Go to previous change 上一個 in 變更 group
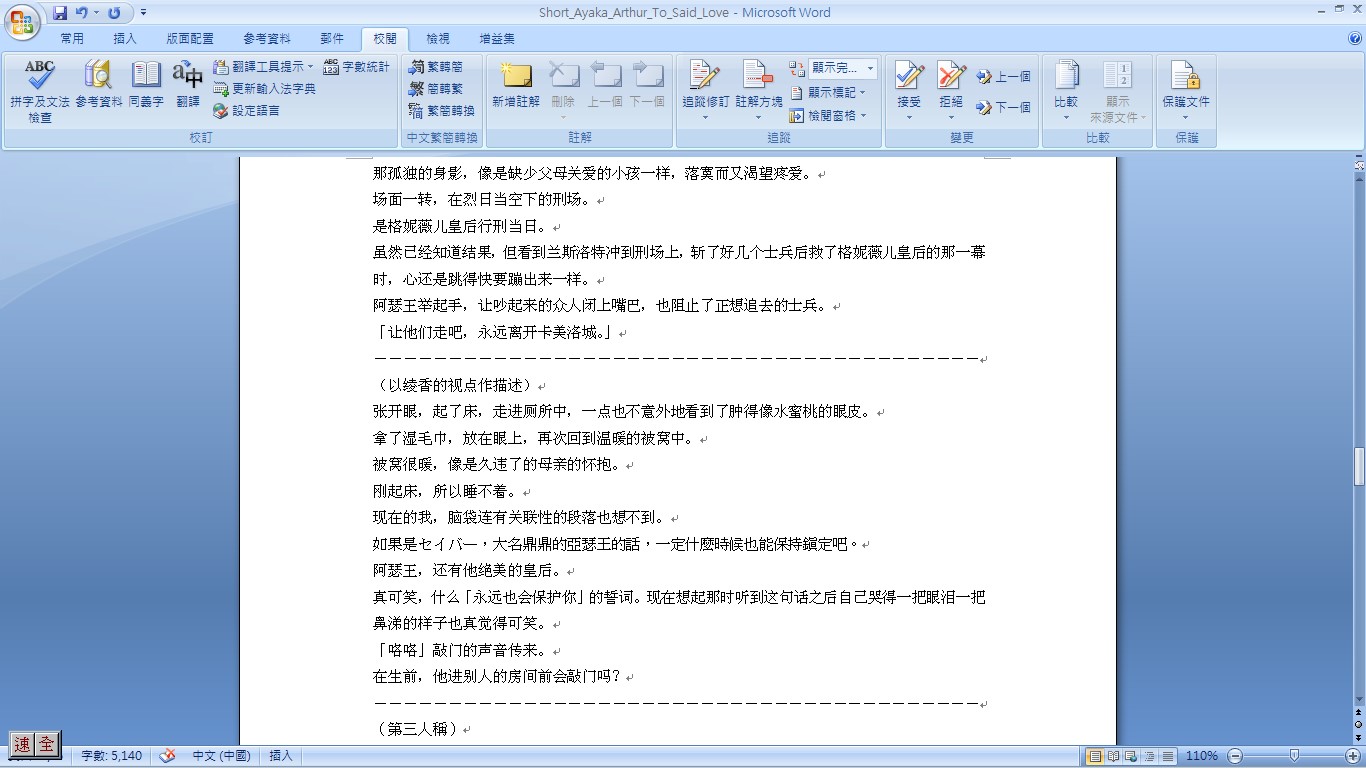The height and width of the screenshot is (768, 1366). 1003,77
